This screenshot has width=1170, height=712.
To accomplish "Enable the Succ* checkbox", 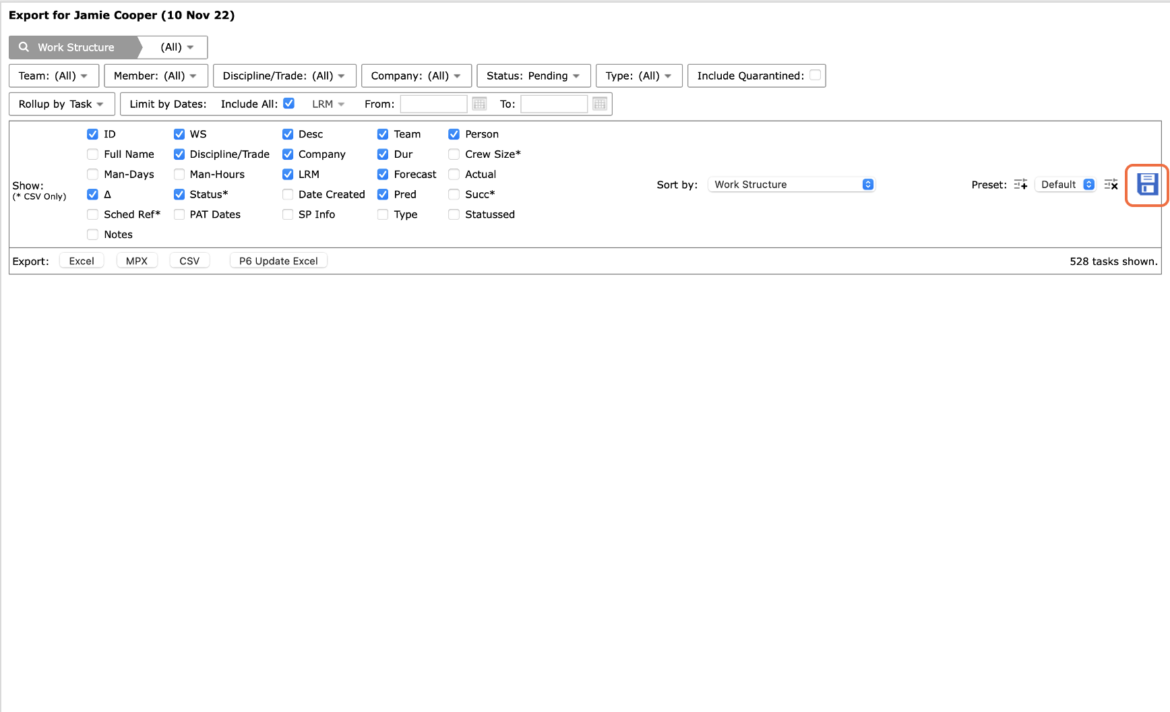I will coord(454,194).
